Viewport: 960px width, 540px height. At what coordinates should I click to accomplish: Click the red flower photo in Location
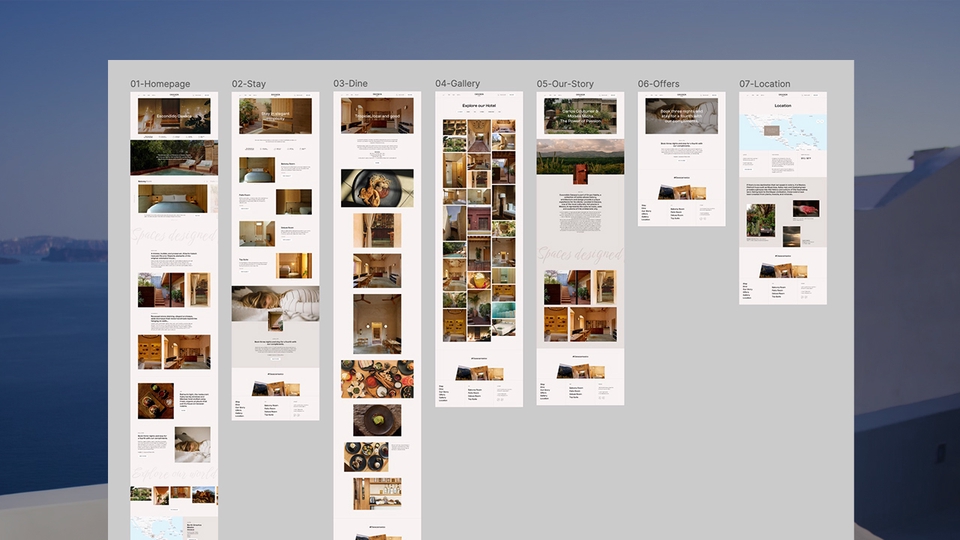click(x=805, y=209)
